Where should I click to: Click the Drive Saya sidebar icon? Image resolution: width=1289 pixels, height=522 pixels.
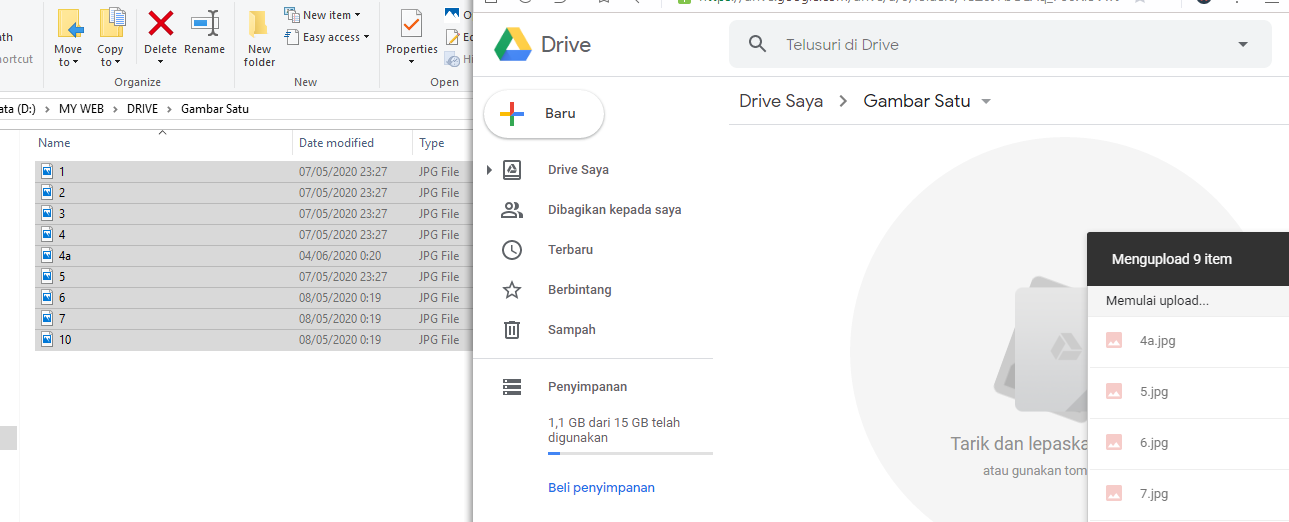tap(512, 170)
